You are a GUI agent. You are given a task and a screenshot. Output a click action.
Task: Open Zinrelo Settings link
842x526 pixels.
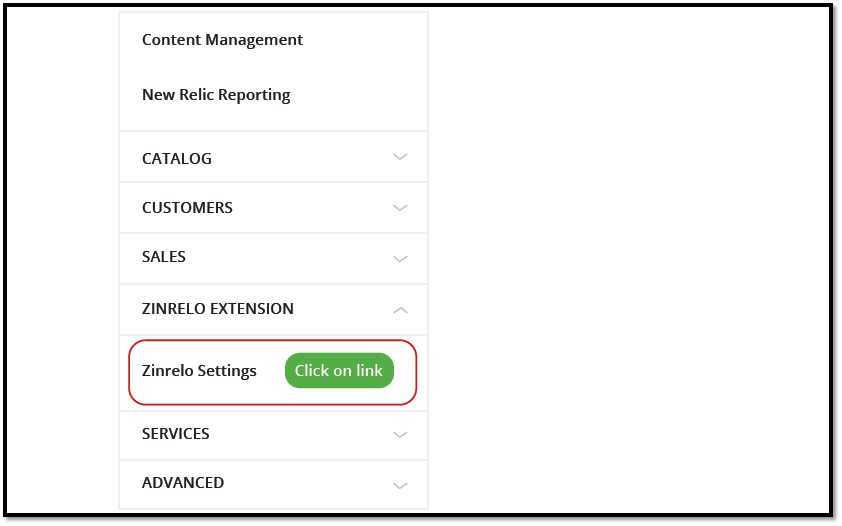[x=199, y=371]
